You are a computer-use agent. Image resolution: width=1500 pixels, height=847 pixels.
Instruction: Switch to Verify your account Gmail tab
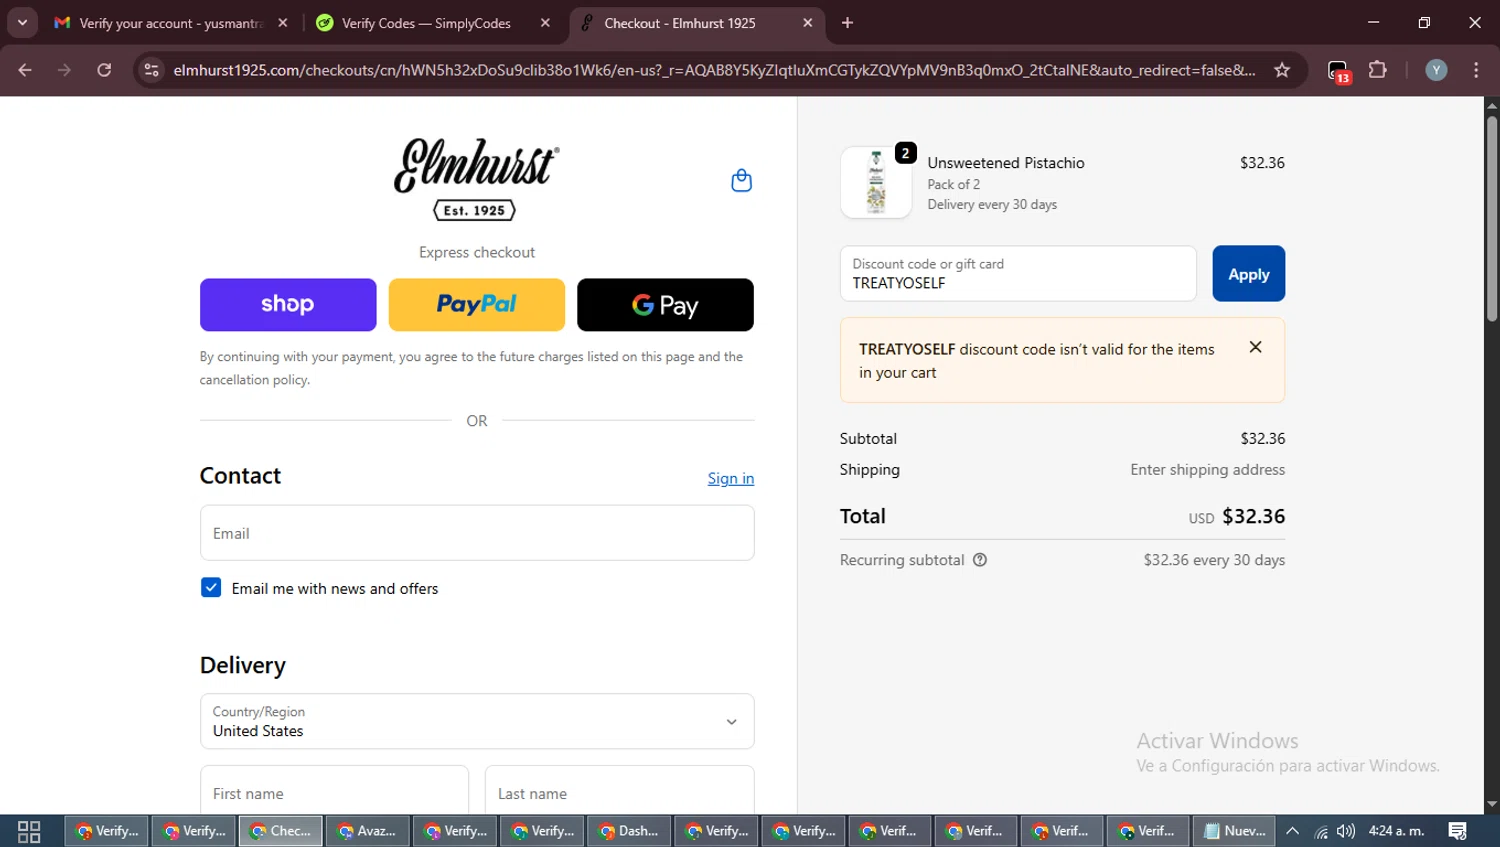coord(170,23)
